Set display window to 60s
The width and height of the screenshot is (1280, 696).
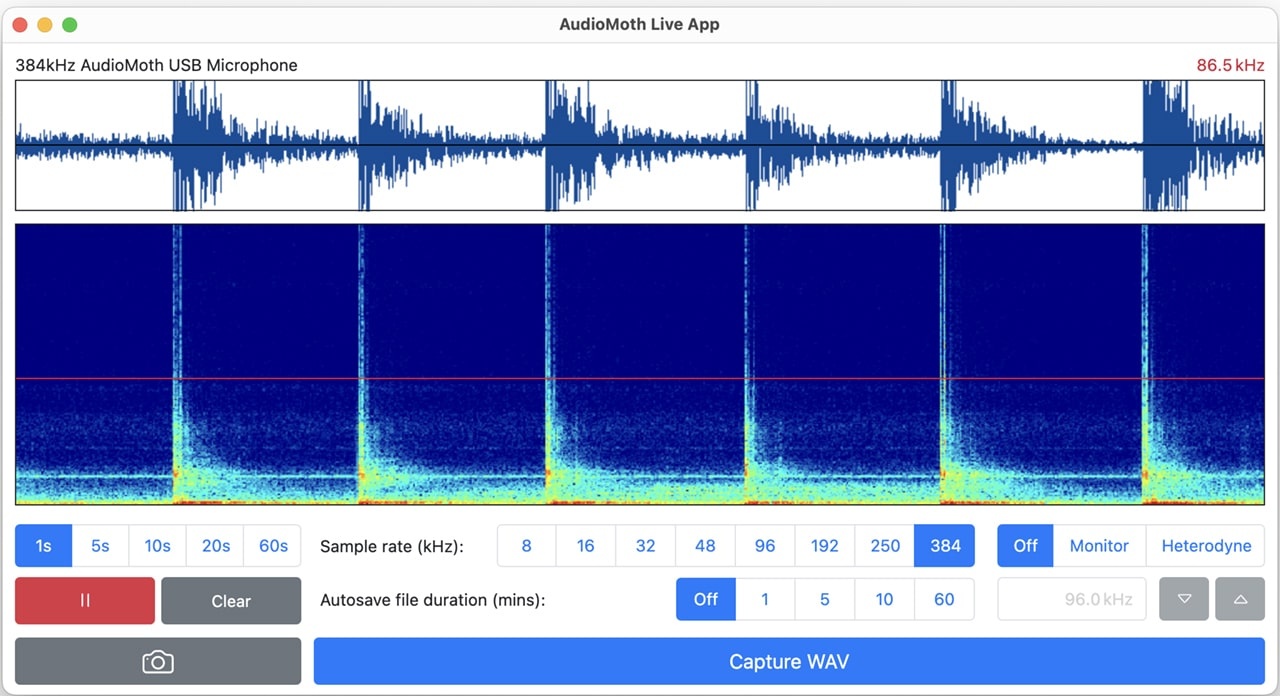coord(273,546)
